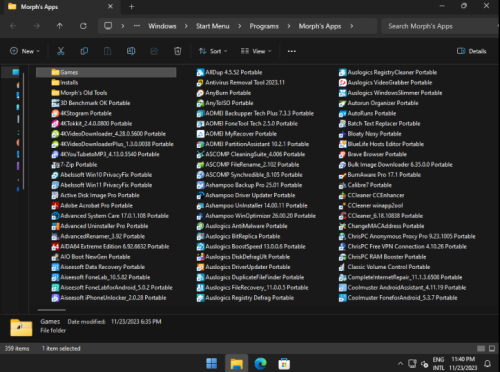Screen dimensions: 500x372
Task: Expand chevron after Start Menu breadcrumb
Action: click(239, 26)
